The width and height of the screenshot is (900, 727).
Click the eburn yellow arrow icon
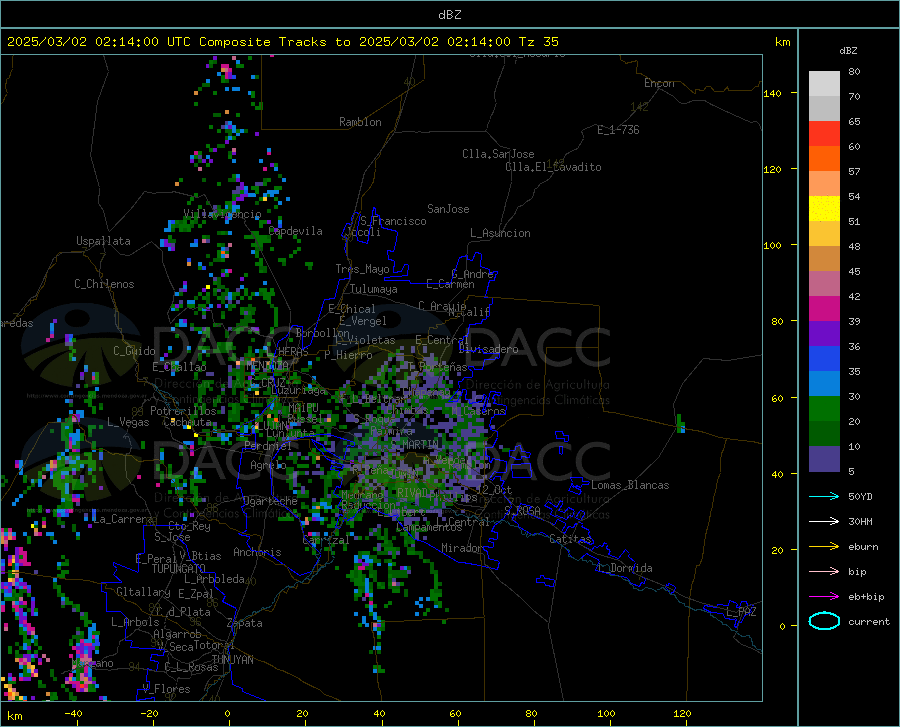[x=824, y=546]
